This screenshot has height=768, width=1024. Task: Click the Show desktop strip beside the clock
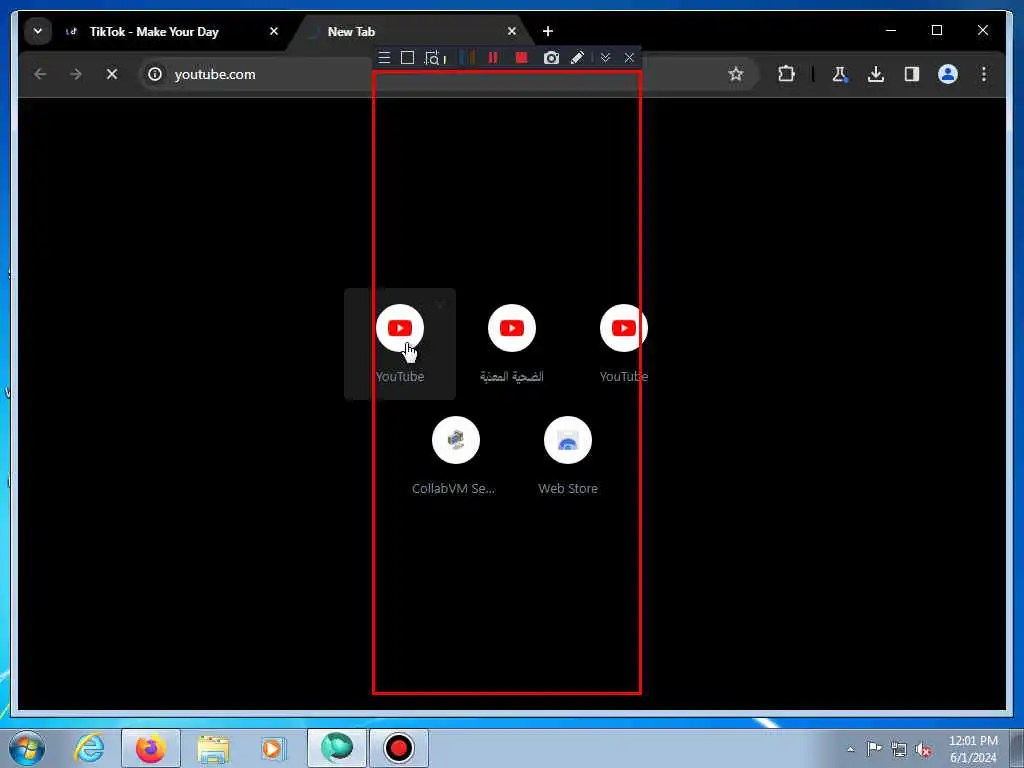[1016, 748]
